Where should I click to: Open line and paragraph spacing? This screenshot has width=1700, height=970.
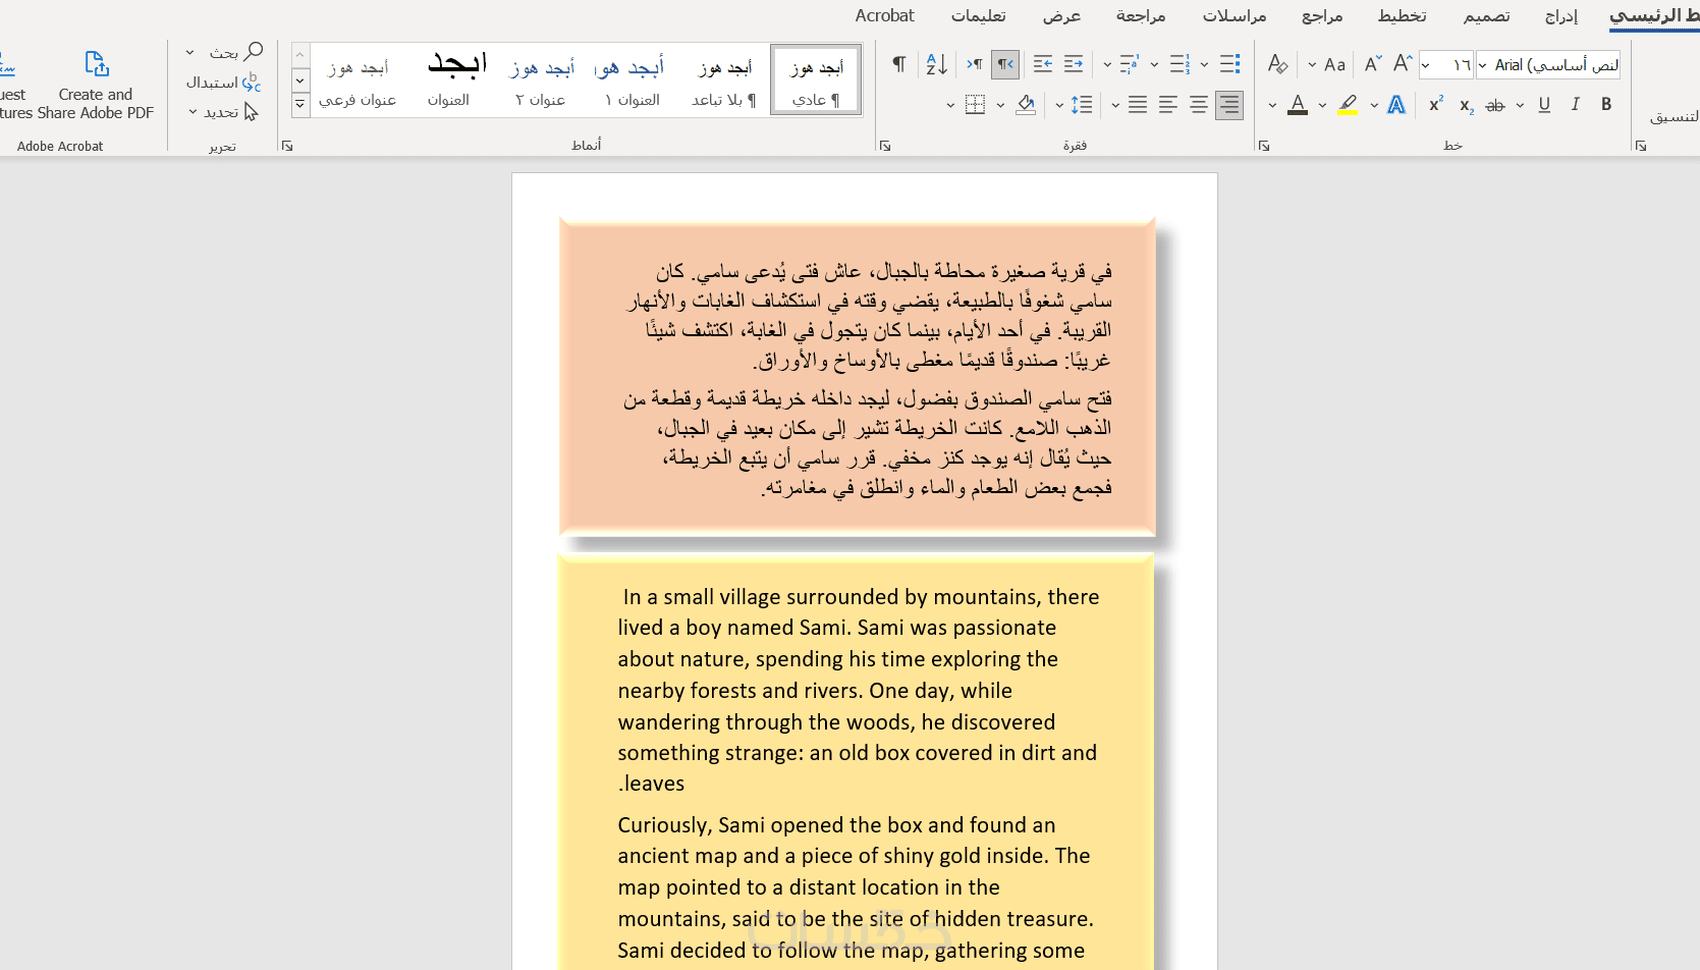[x=1081, y=104]
